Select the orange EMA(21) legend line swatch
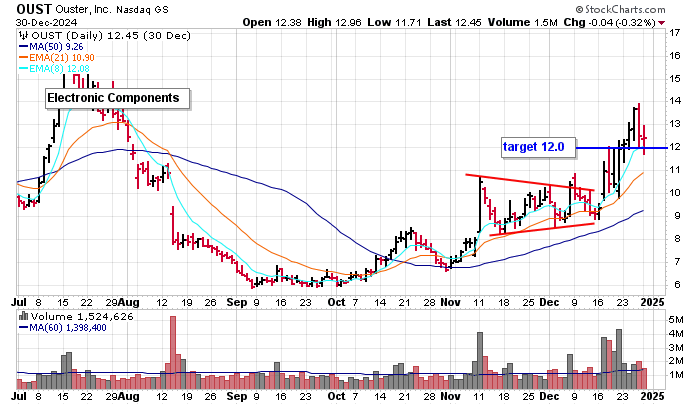The image size is (700, 405). 24,58
